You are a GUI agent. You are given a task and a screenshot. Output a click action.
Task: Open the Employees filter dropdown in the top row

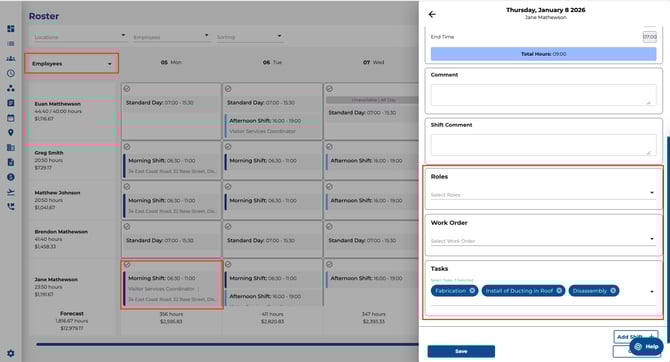click(171, 37)
